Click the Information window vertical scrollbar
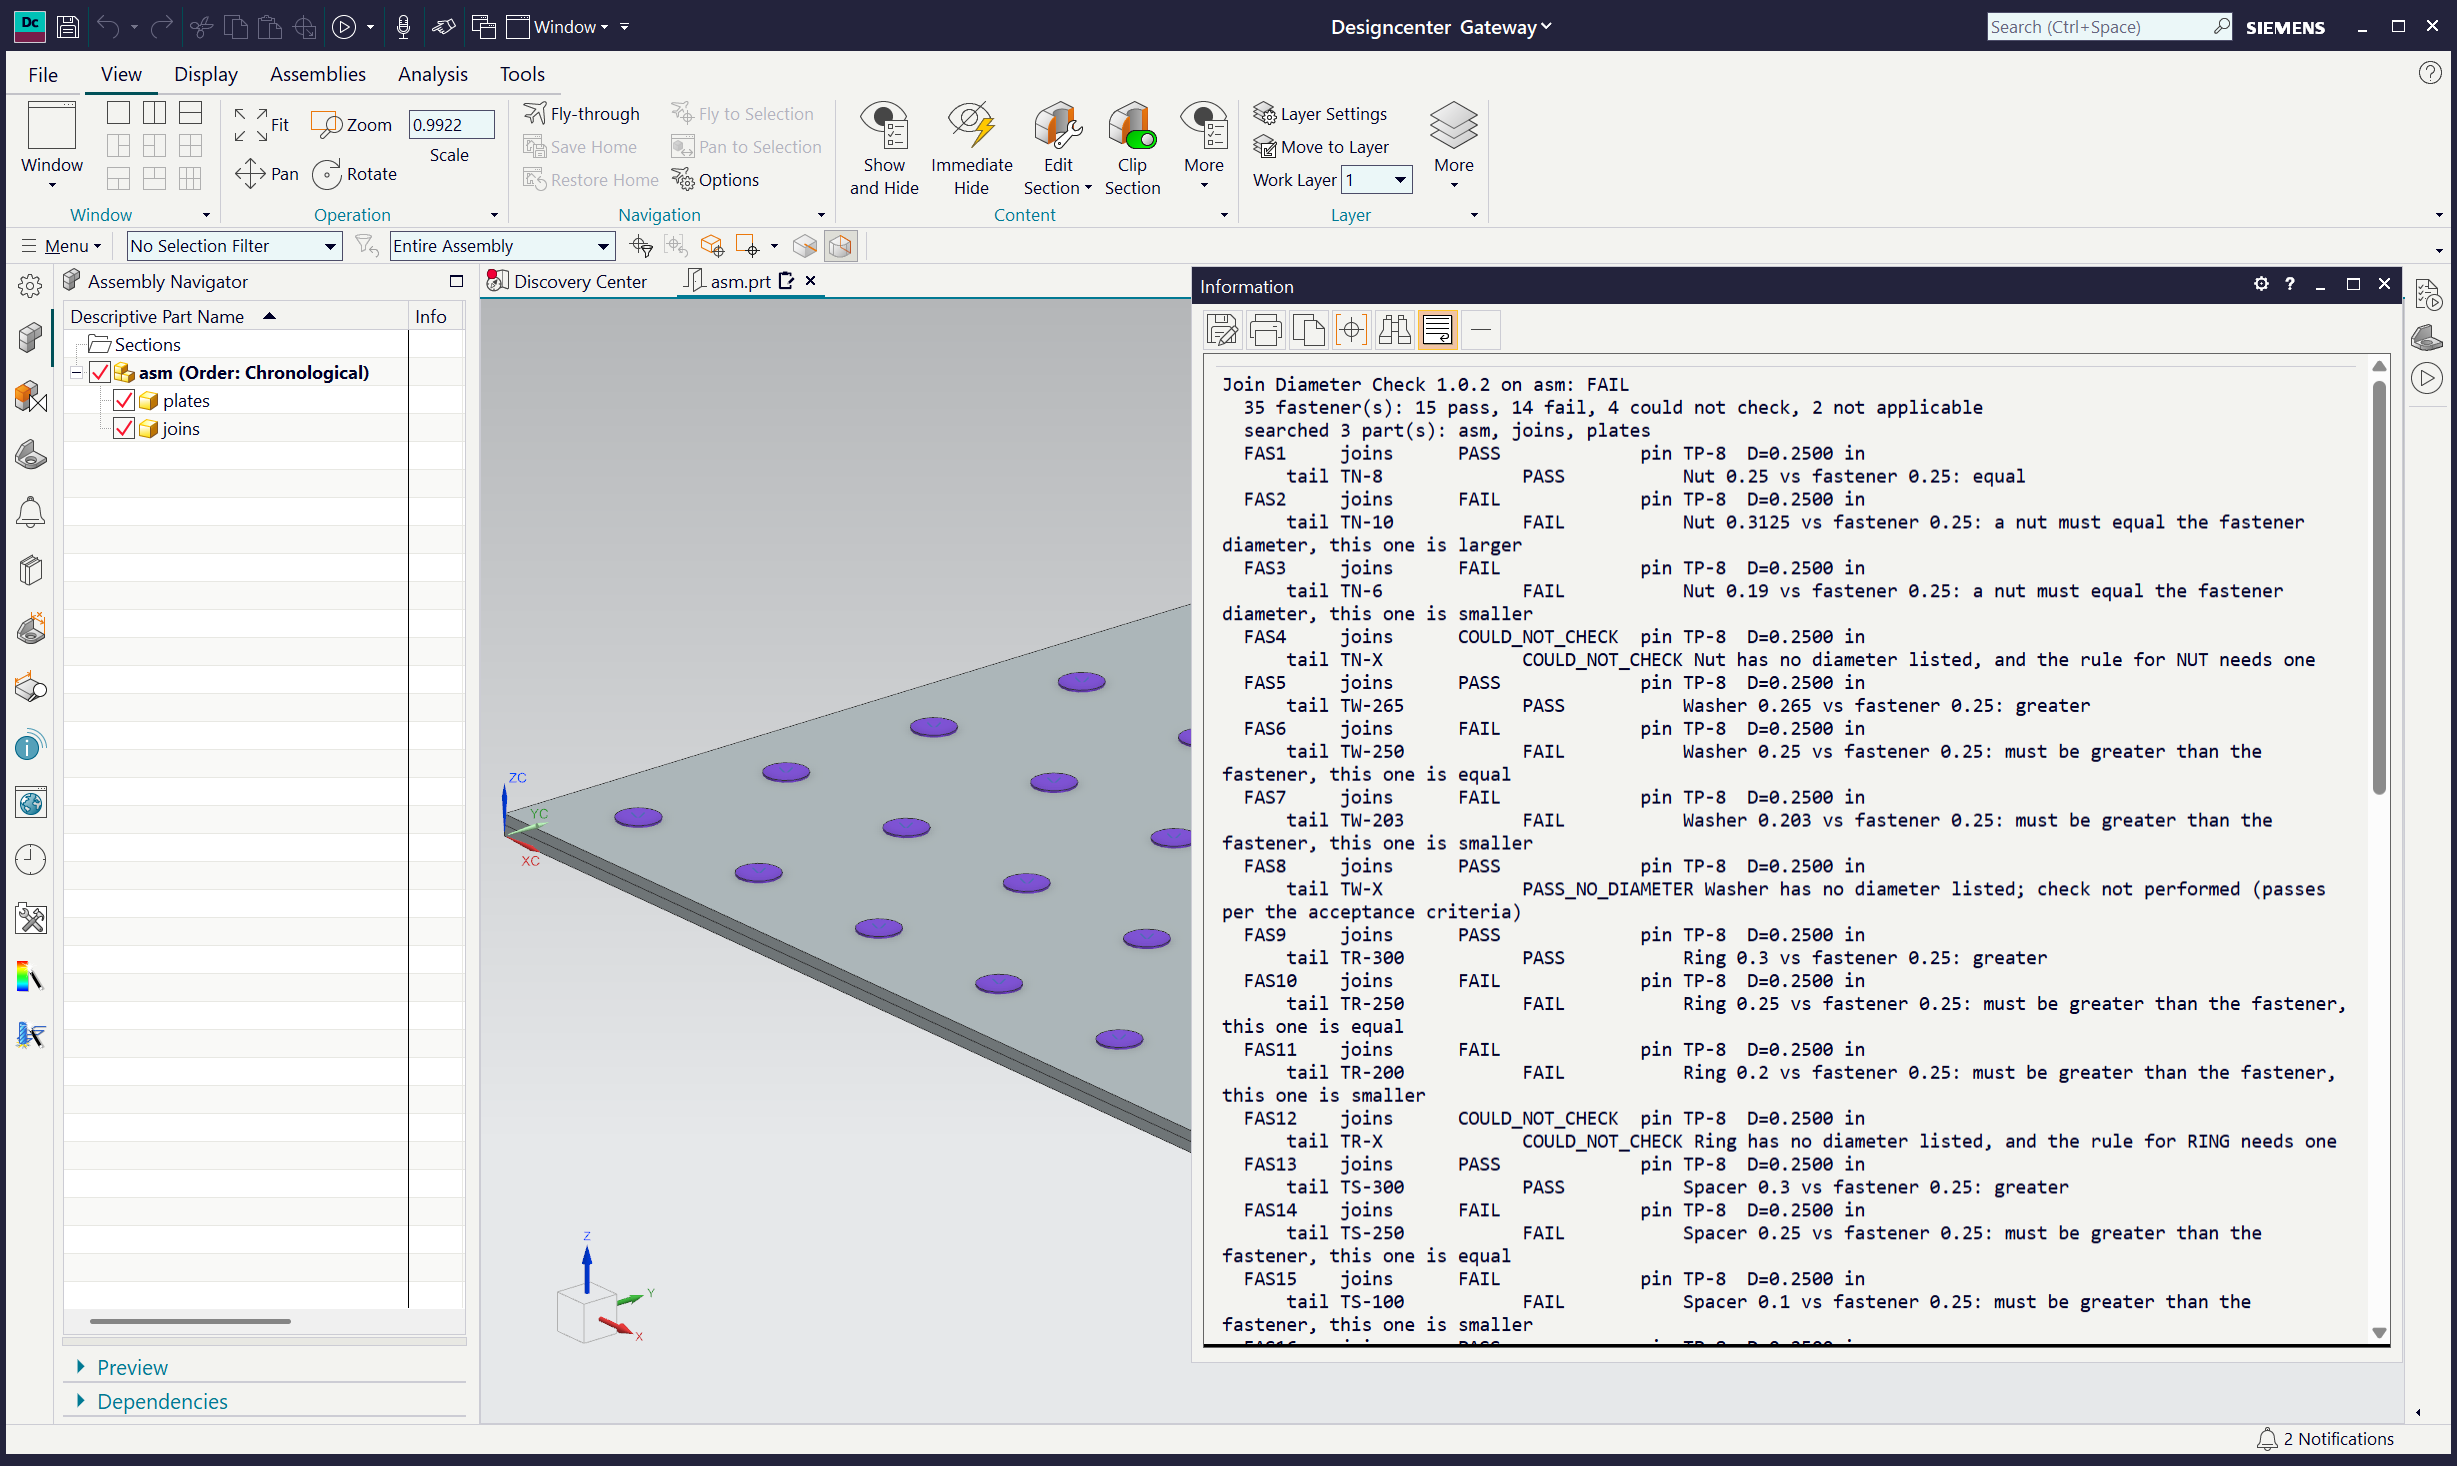Screen dimensions: 2457x1466 point(2380,586)
